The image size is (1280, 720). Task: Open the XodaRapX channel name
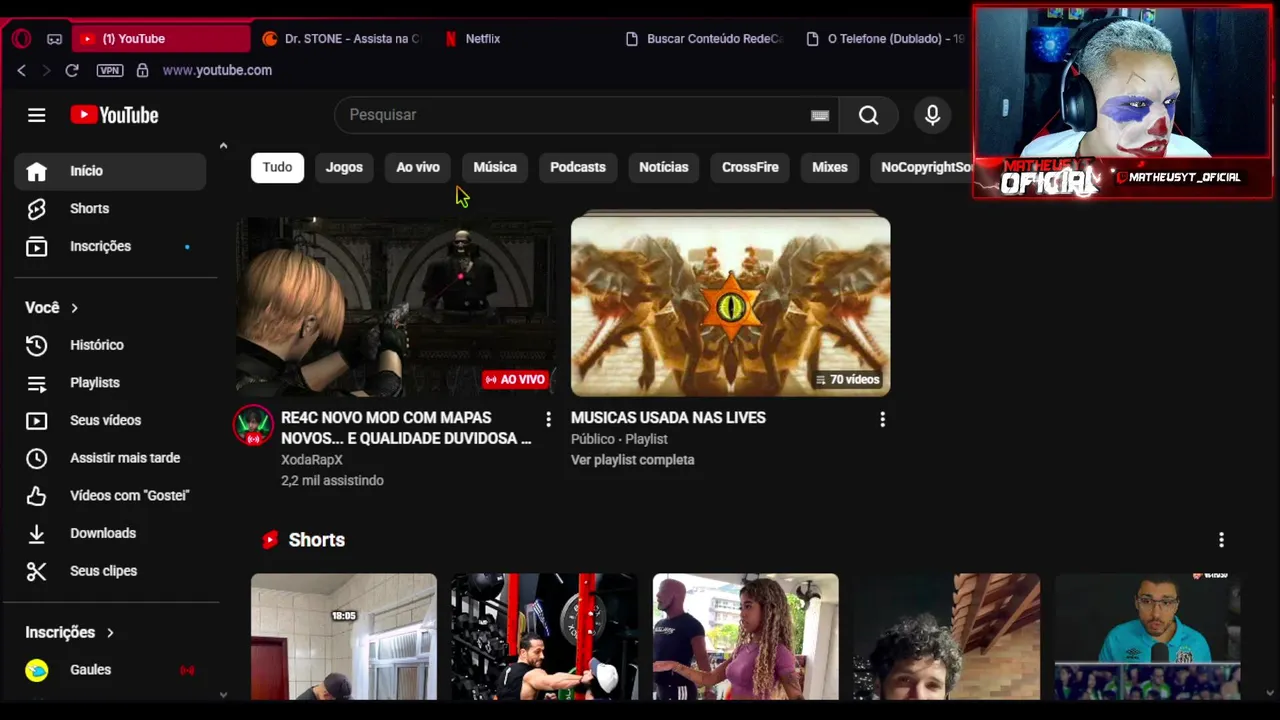pyautogui.click(x=312, y=460)
